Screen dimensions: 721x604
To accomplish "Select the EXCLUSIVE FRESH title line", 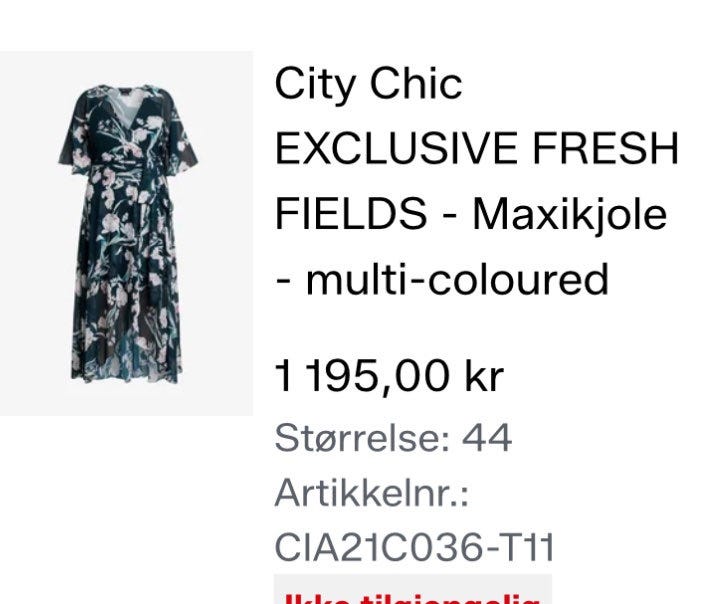I will [477, 148].
